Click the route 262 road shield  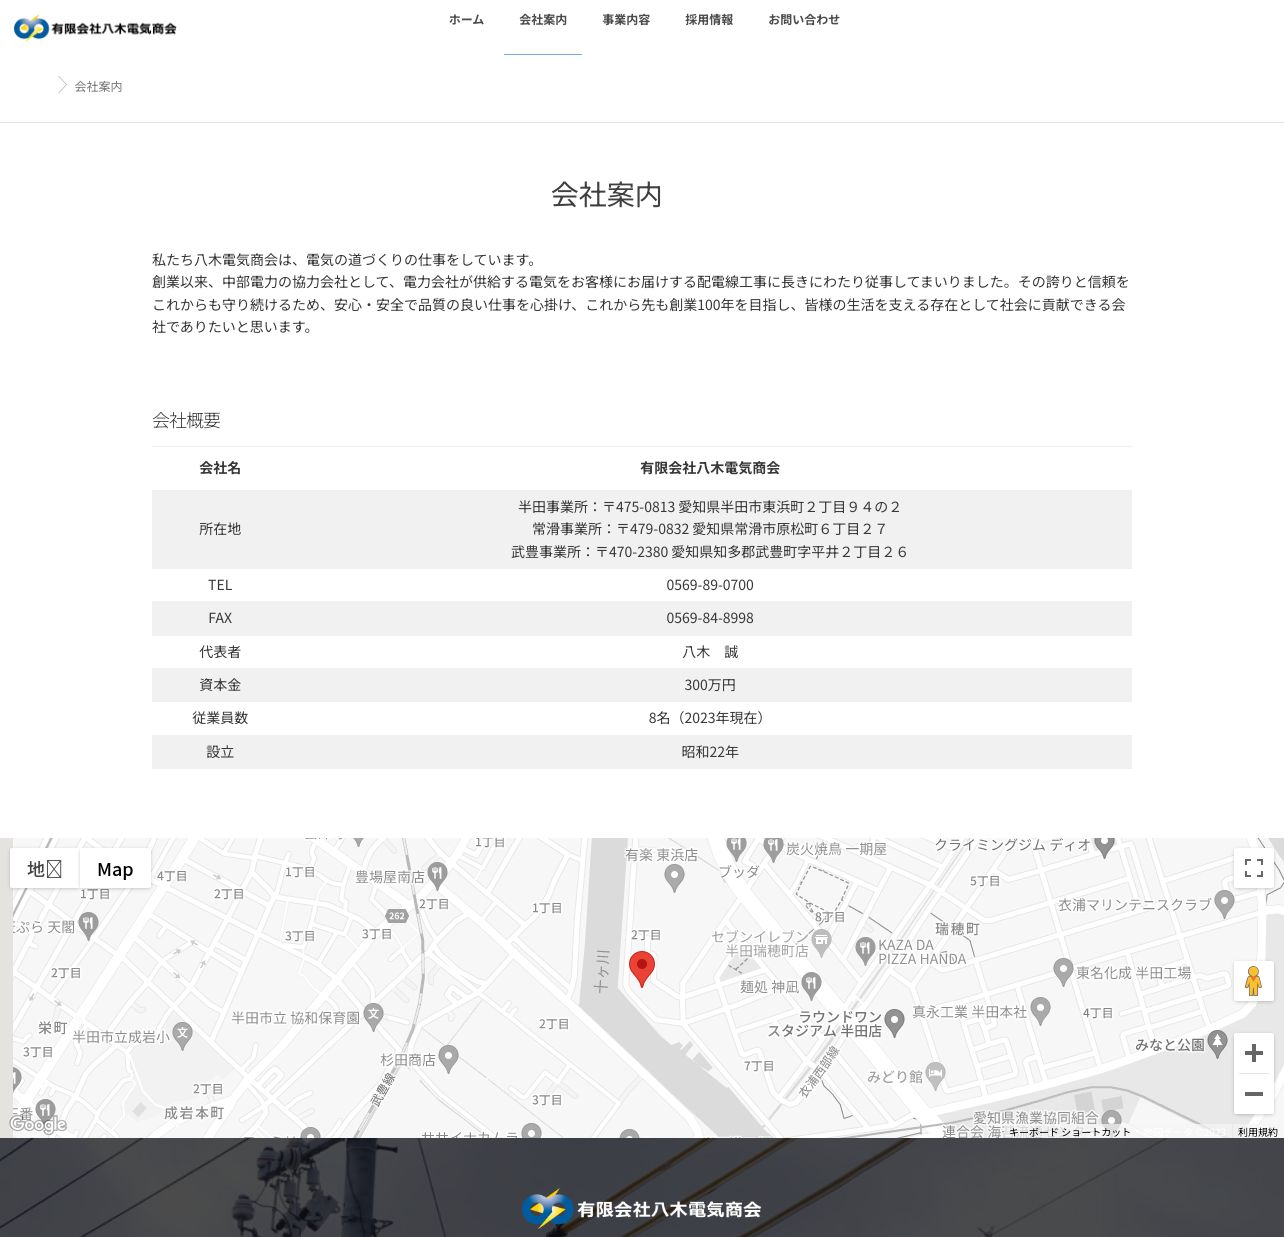(x=397, y=916)
